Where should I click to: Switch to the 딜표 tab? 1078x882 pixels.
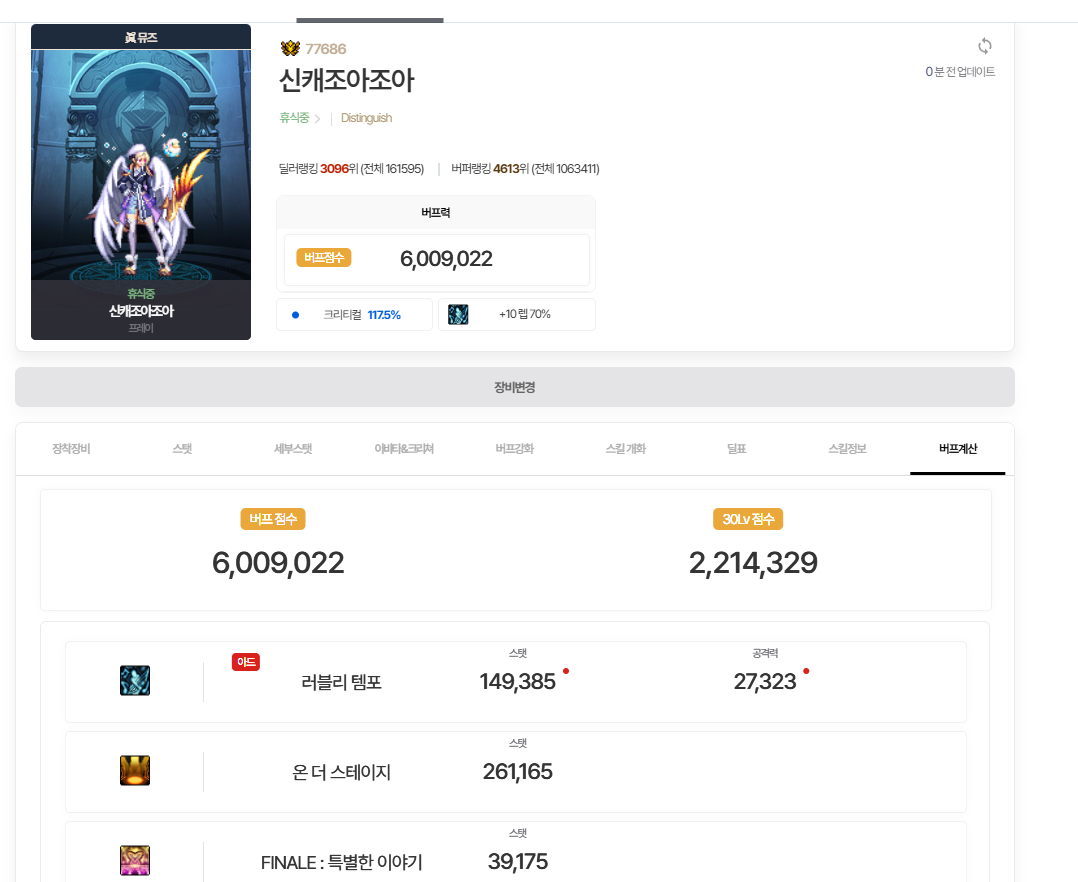(737, 449)
